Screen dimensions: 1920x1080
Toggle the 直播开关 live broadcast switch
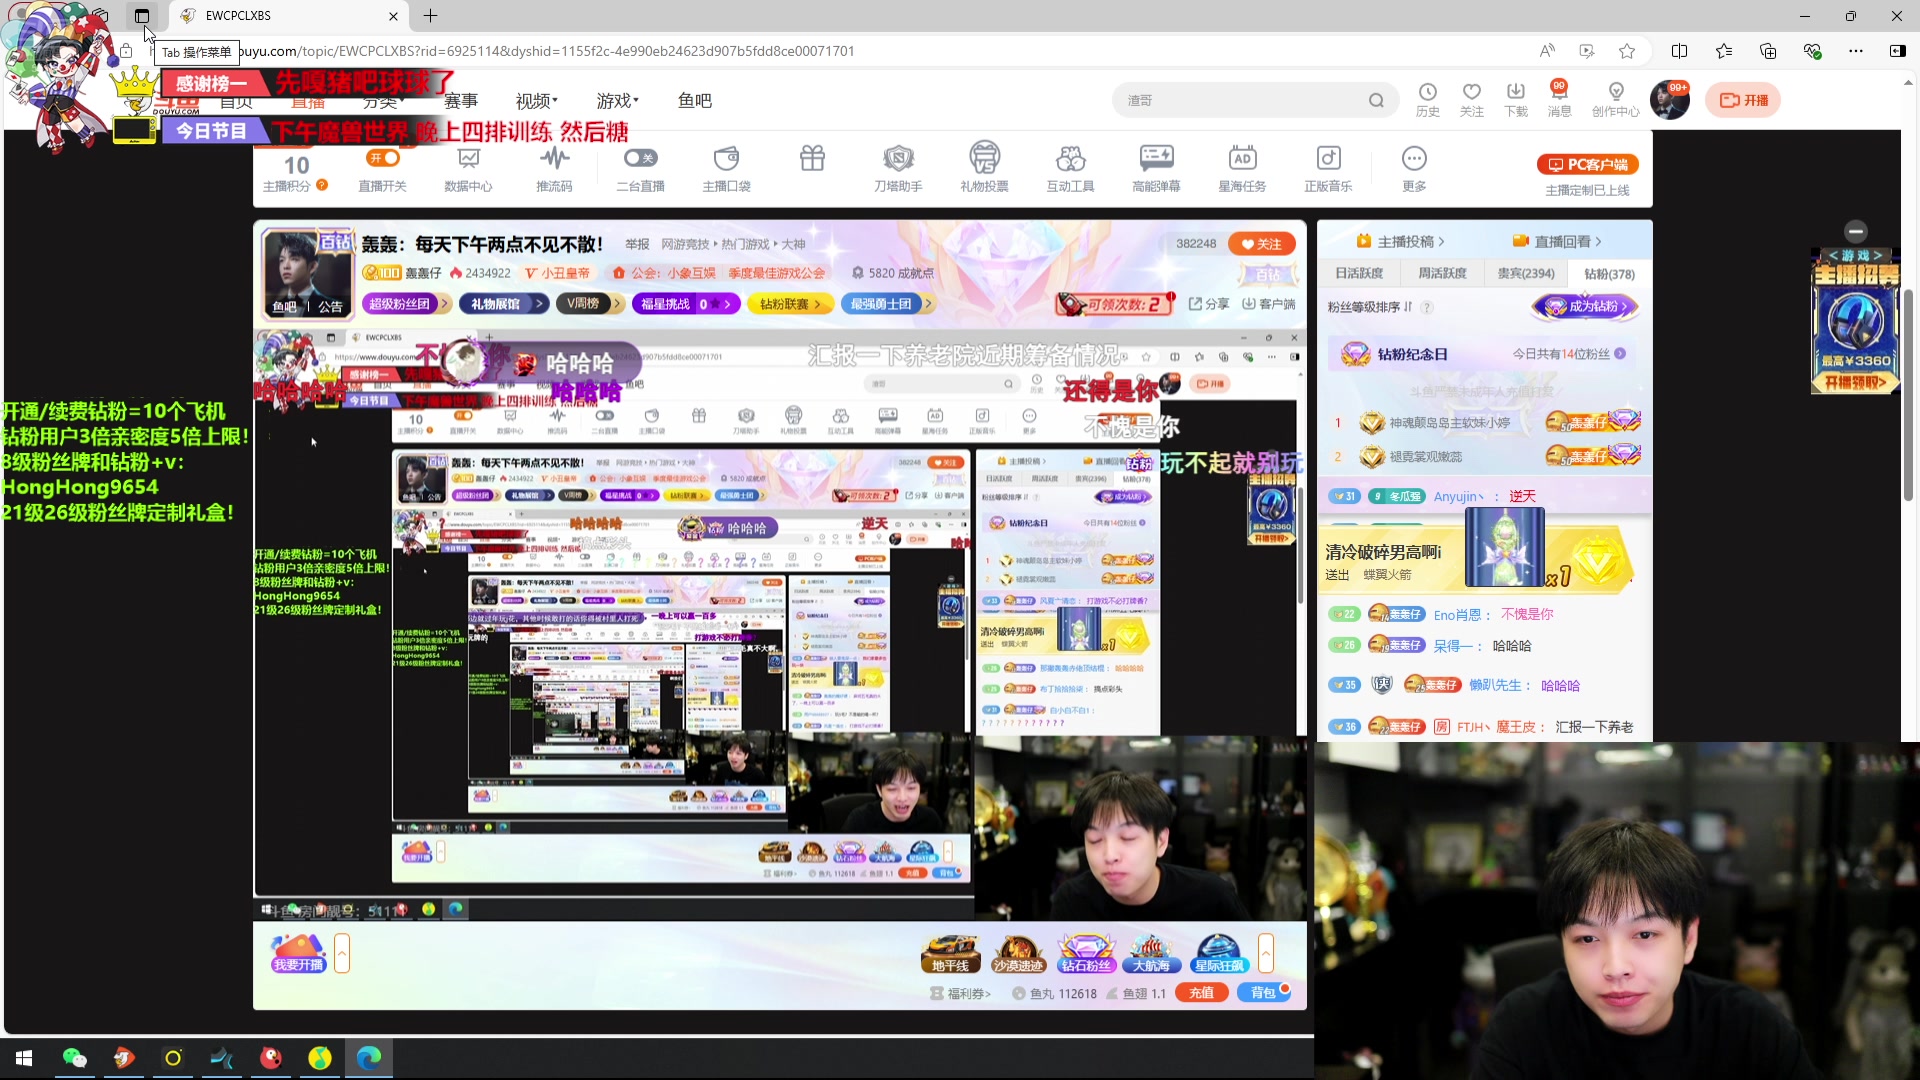click(x=383, y=158)
